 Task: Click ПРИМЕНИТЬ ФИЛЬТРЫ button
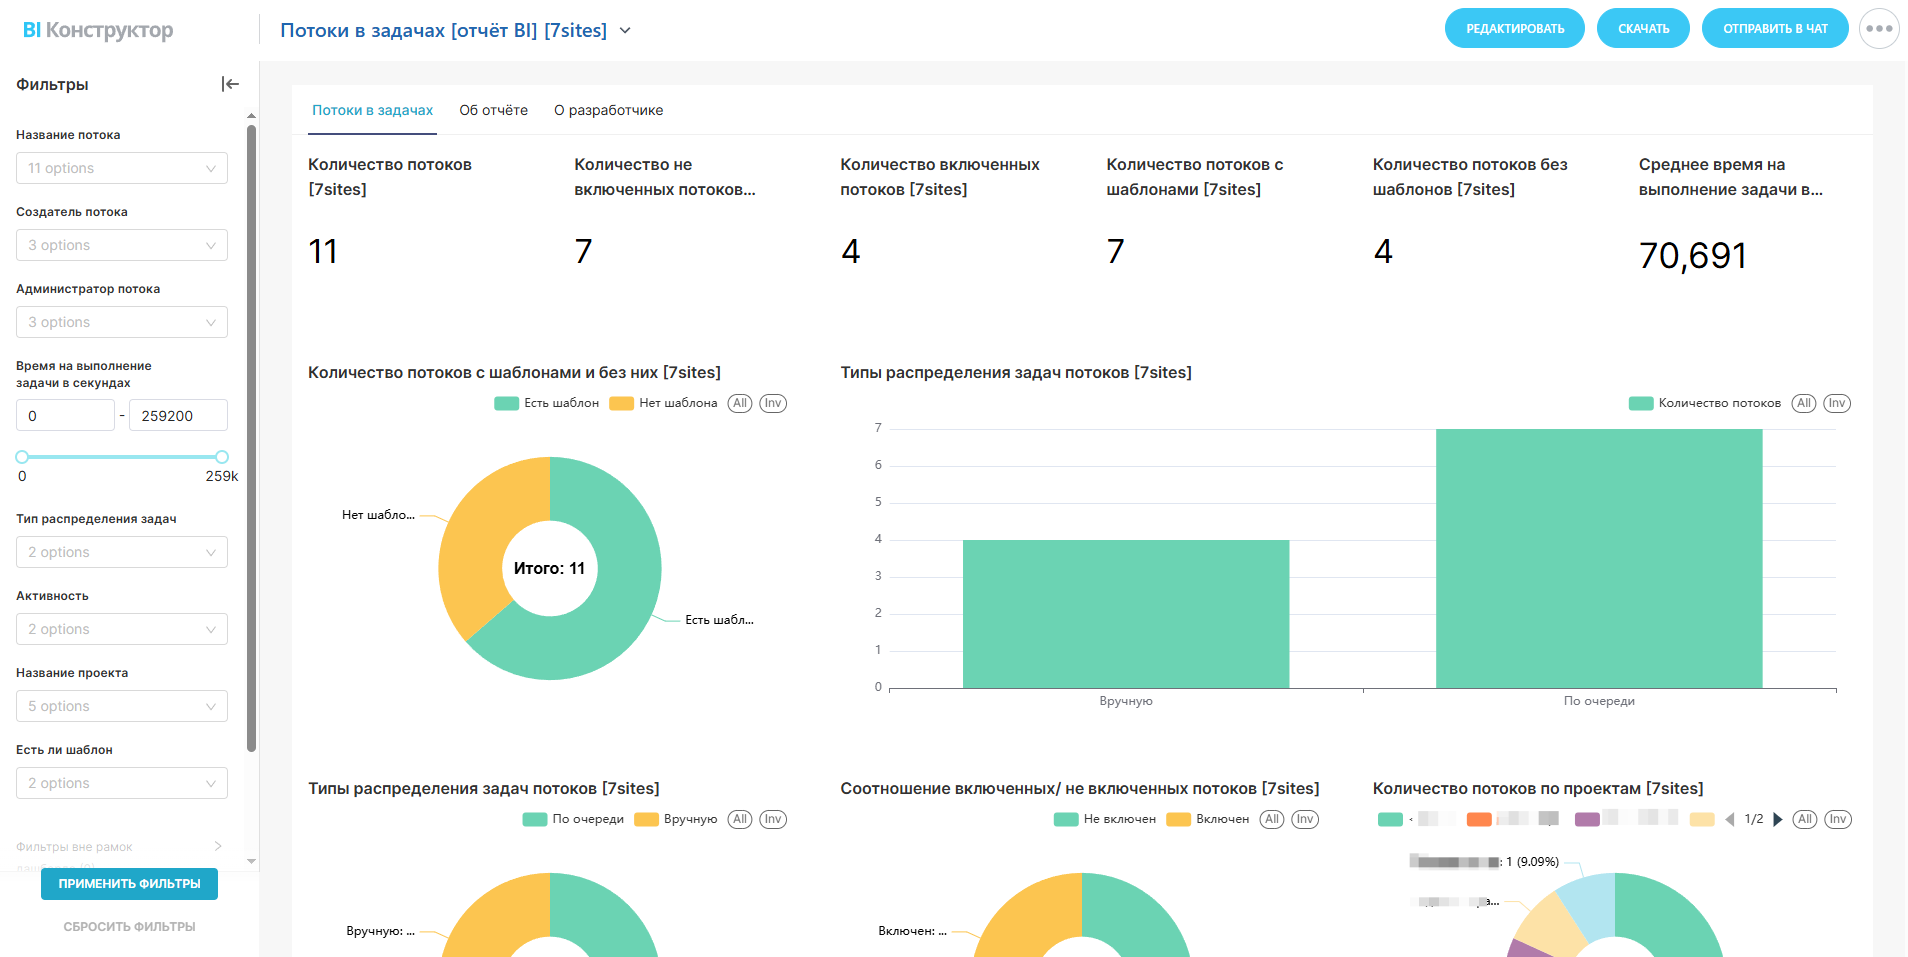pos(129,884)
